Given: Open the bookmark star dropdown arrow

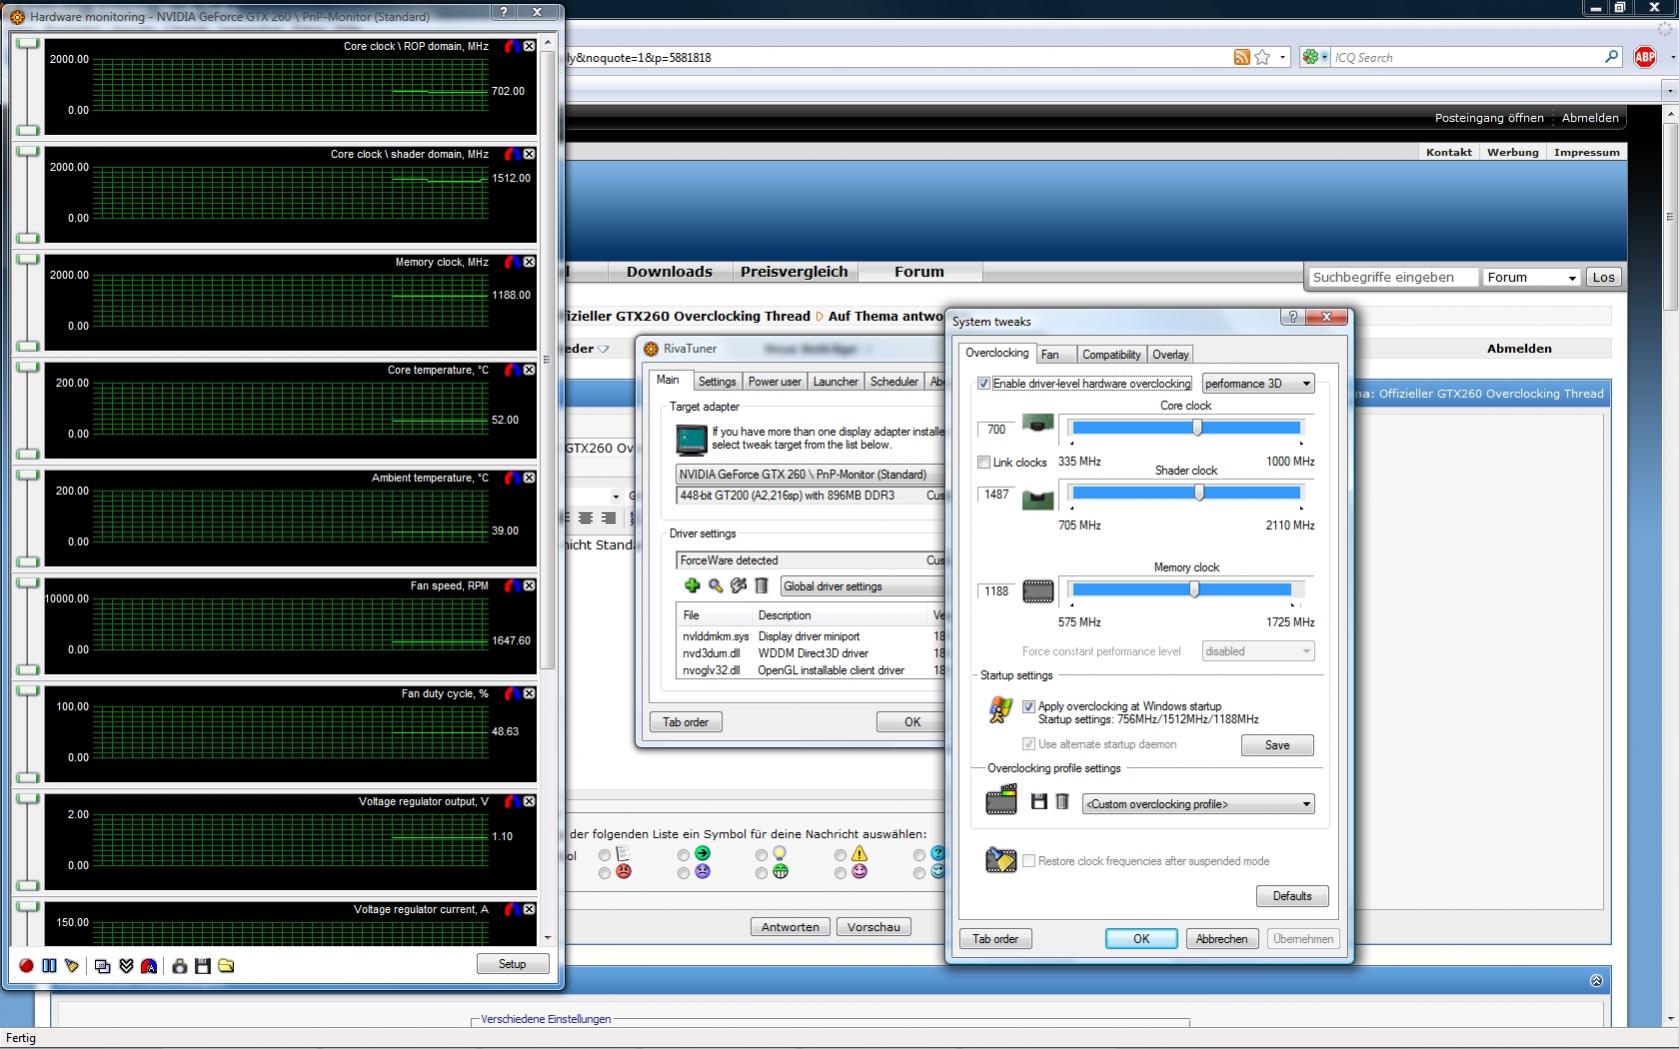Looking at the screenshot, I should click(1282, 57).
